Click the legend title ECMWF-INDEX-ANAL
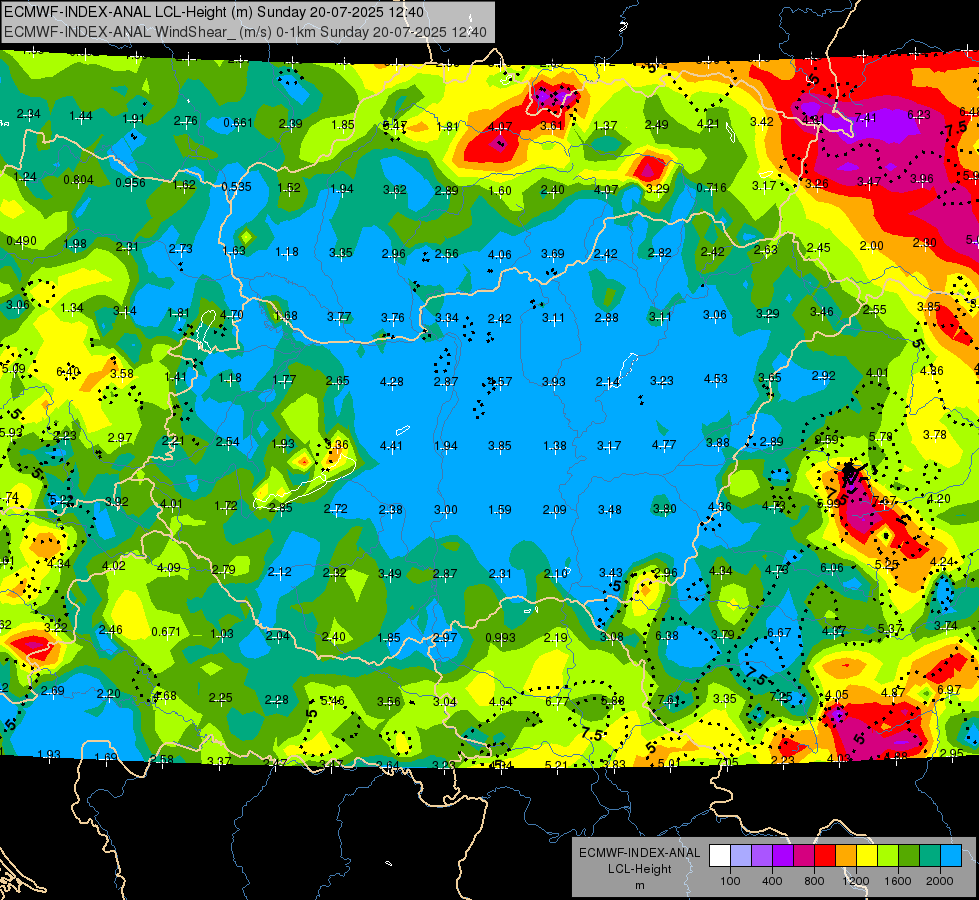The height and width of the screenshot is (900, 979). pos(639,853)
